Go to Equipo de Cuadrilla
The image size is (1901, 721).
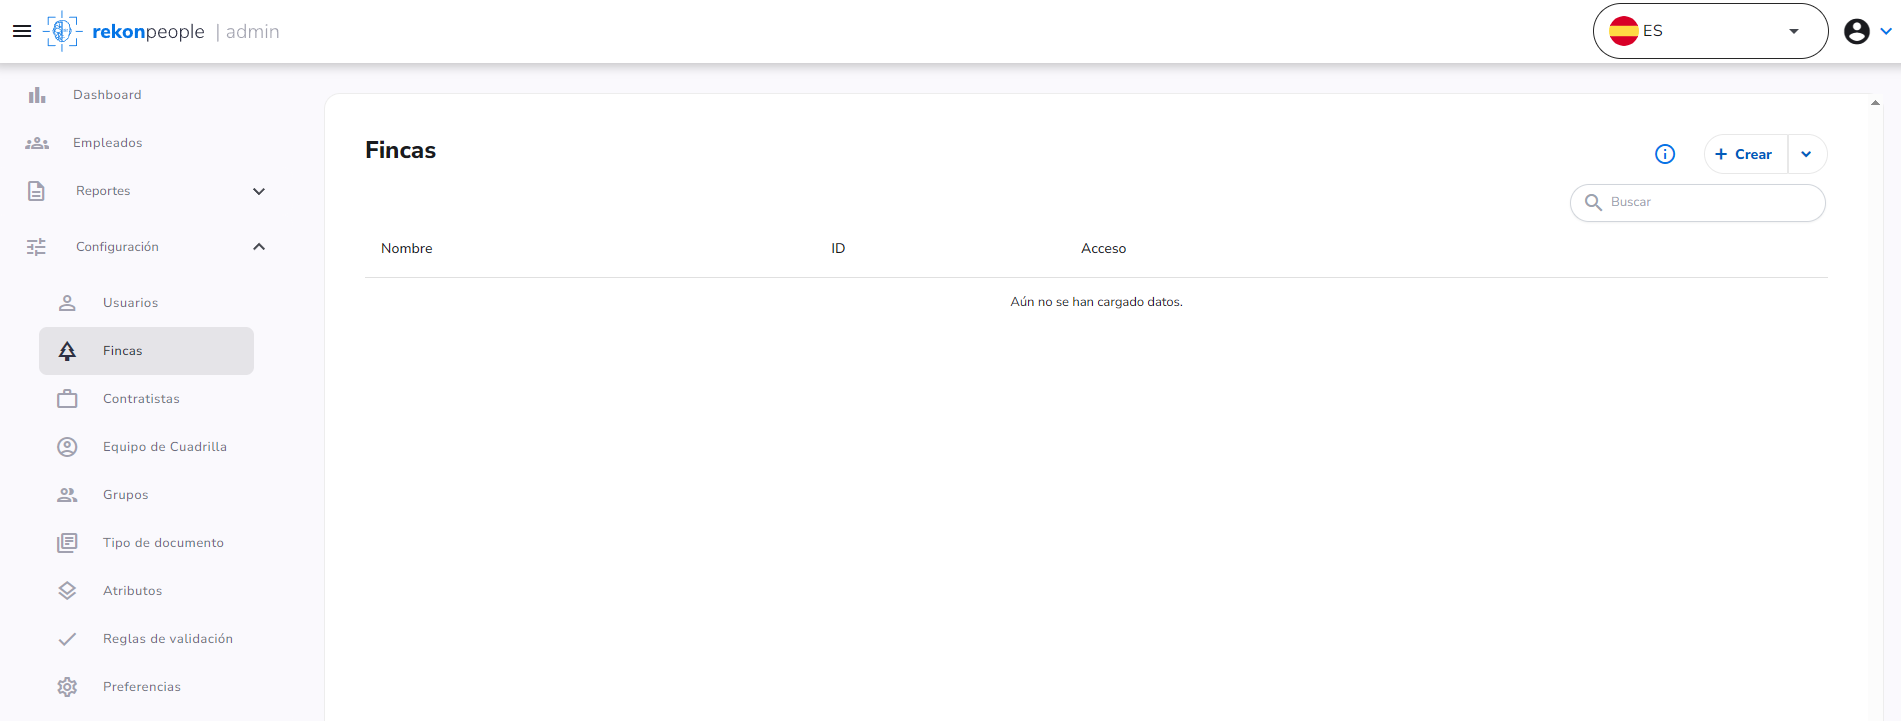[x=146, y=447]
